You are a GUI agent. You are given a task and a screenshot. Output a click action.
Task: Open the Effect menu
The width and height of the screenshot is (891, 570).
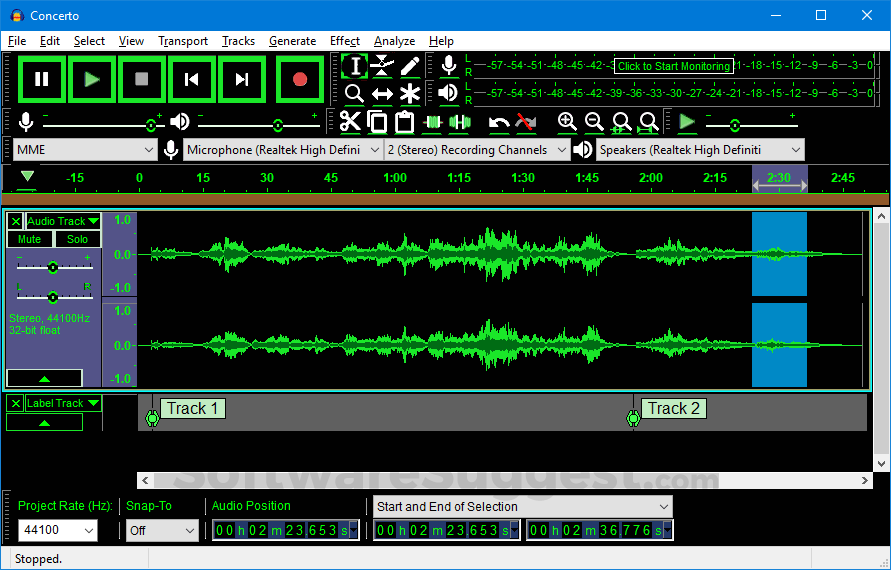coord(344,41)
